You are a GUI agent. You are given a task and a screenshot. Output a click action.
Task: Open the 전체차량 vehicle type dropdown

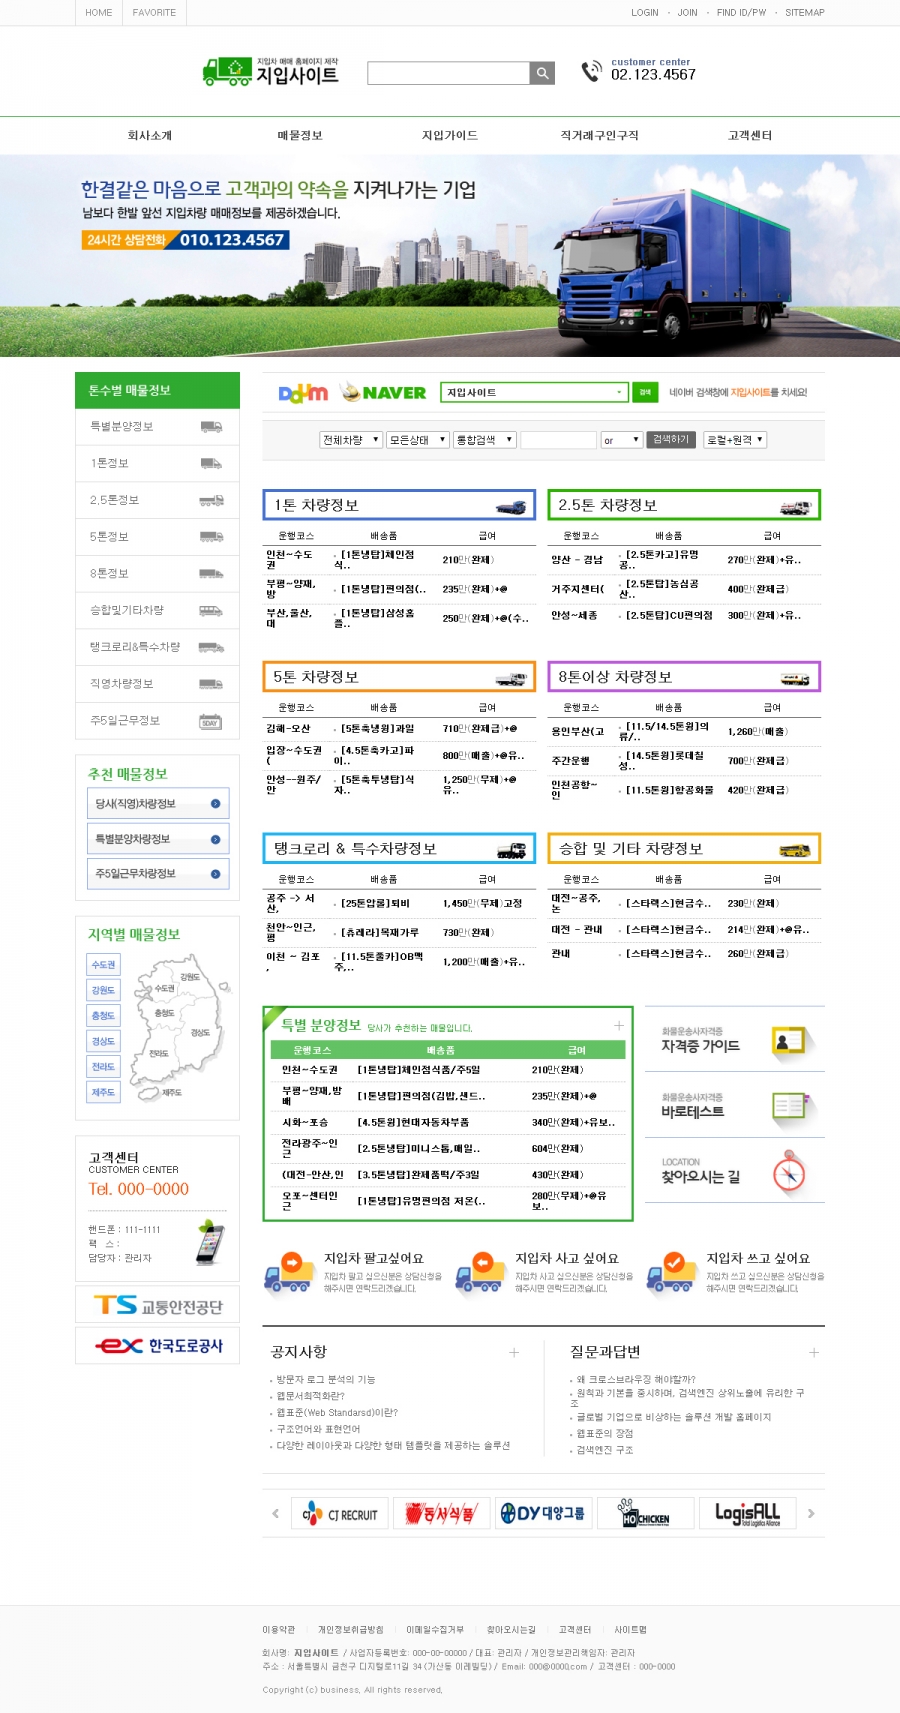click(351, 440)
